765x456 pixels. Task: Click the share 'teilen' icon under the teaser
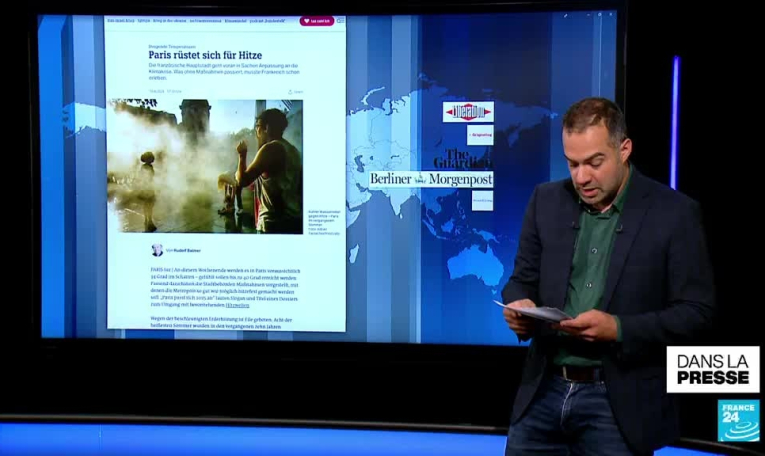[x=296, y=92]
